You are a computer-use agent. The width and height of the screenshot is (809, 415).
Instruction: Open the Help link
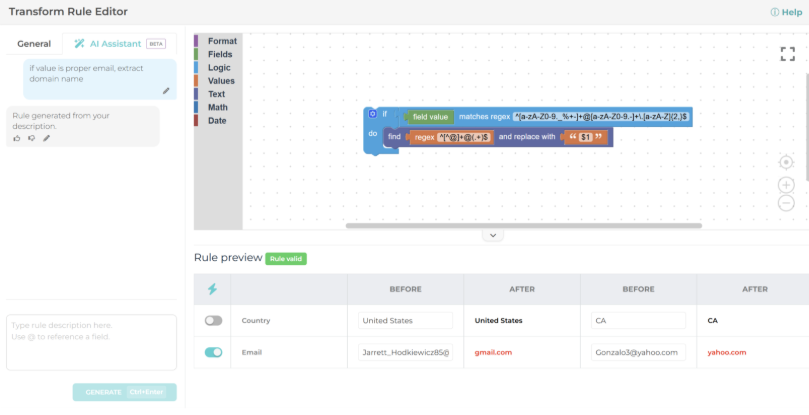(786, 12)
